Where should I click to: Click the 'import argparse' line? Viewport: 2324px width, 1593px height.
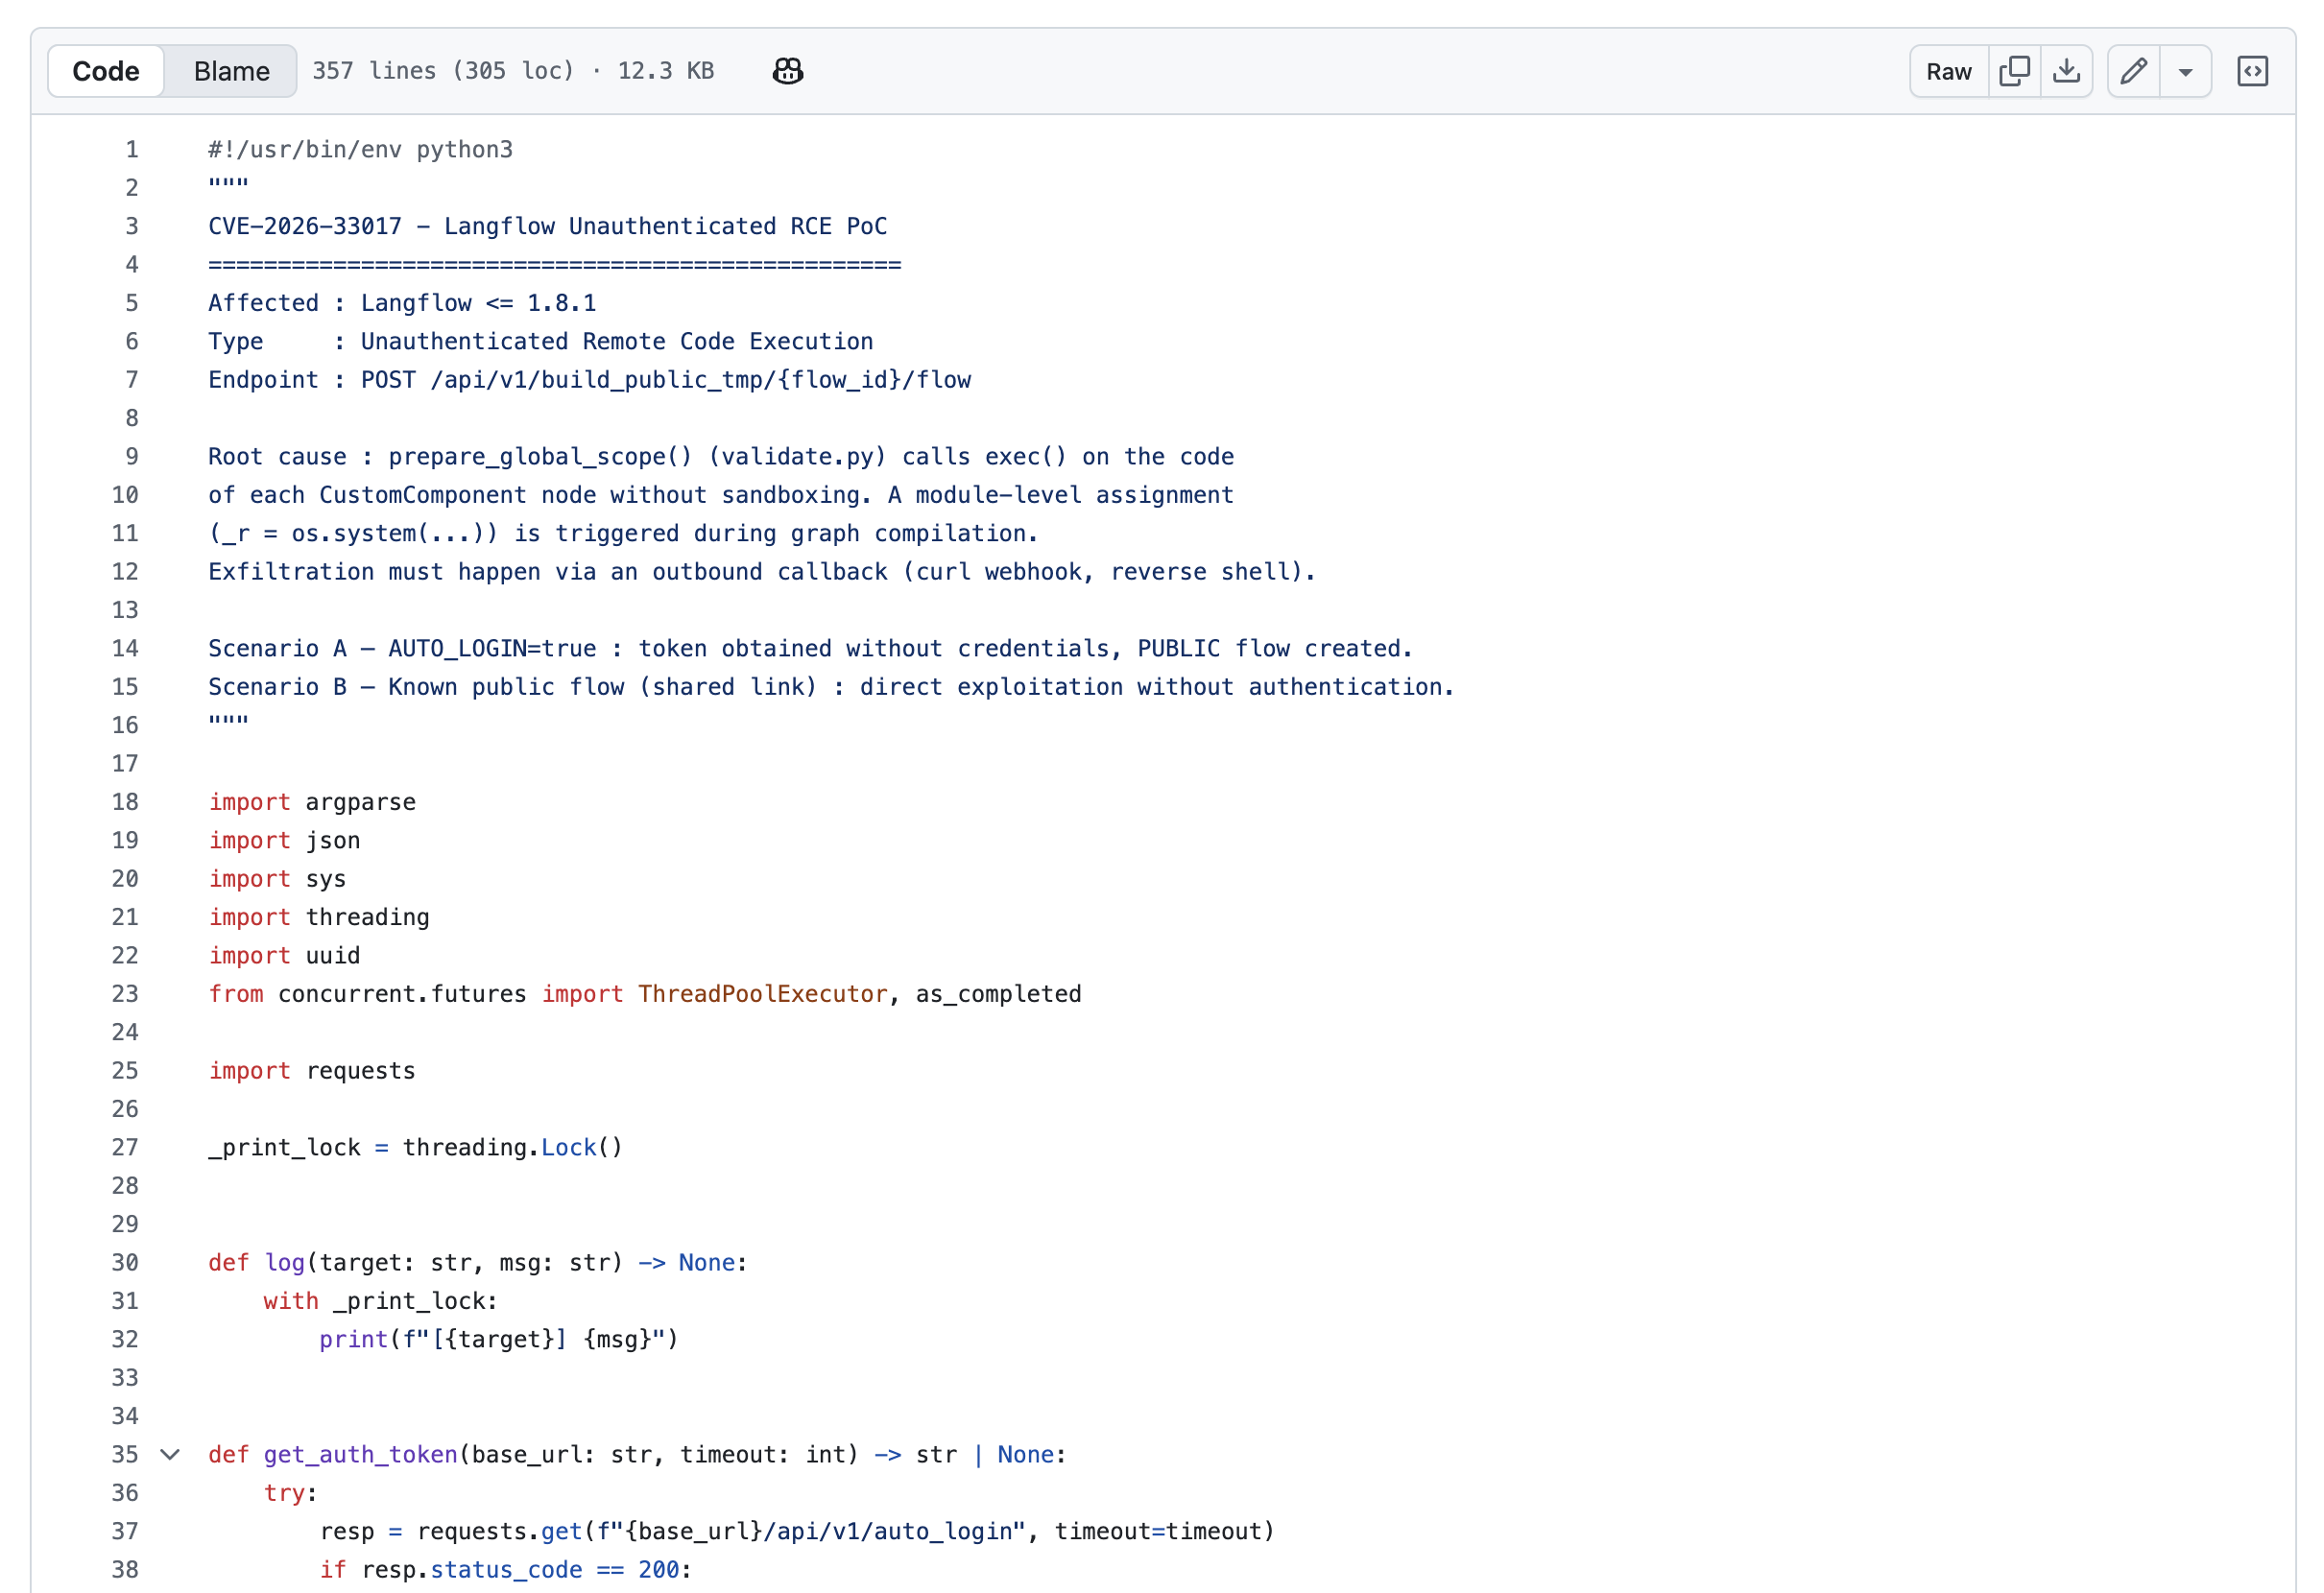click(312, 802)
